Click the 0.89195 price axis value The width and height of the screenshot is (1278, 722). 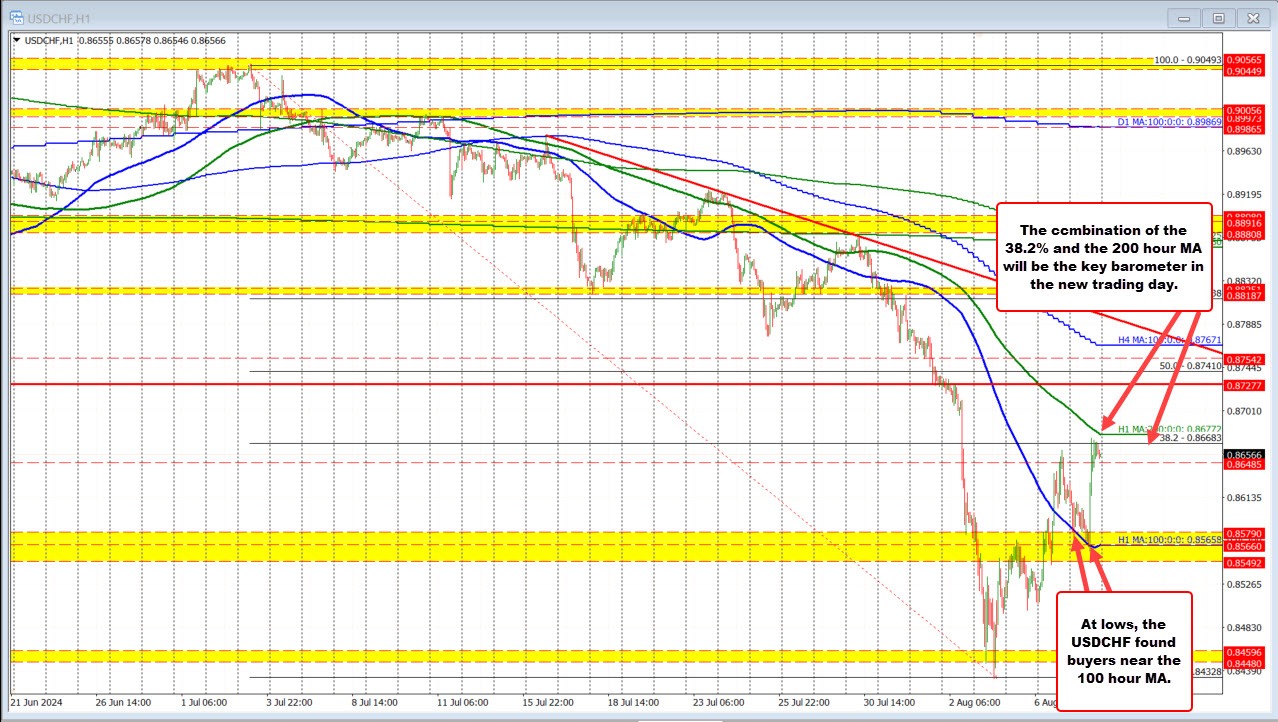[1246, 195]
